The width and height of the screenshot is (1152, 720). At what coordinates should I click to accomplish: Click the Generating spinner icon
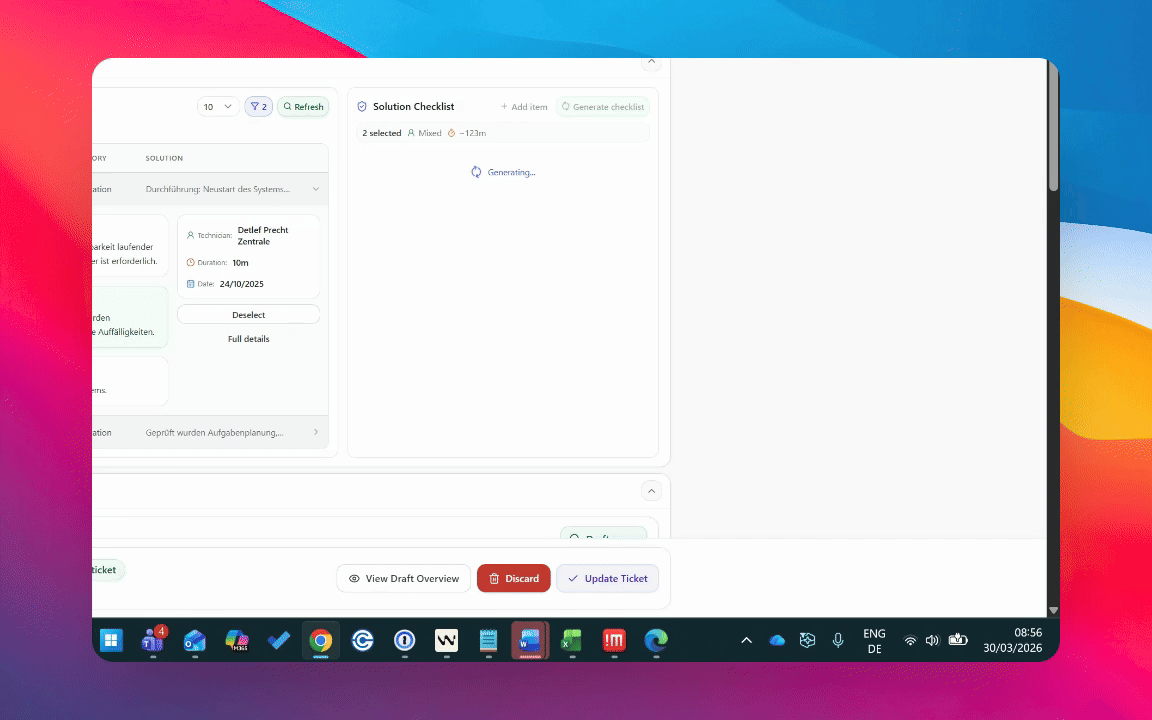tap(476, 172)
